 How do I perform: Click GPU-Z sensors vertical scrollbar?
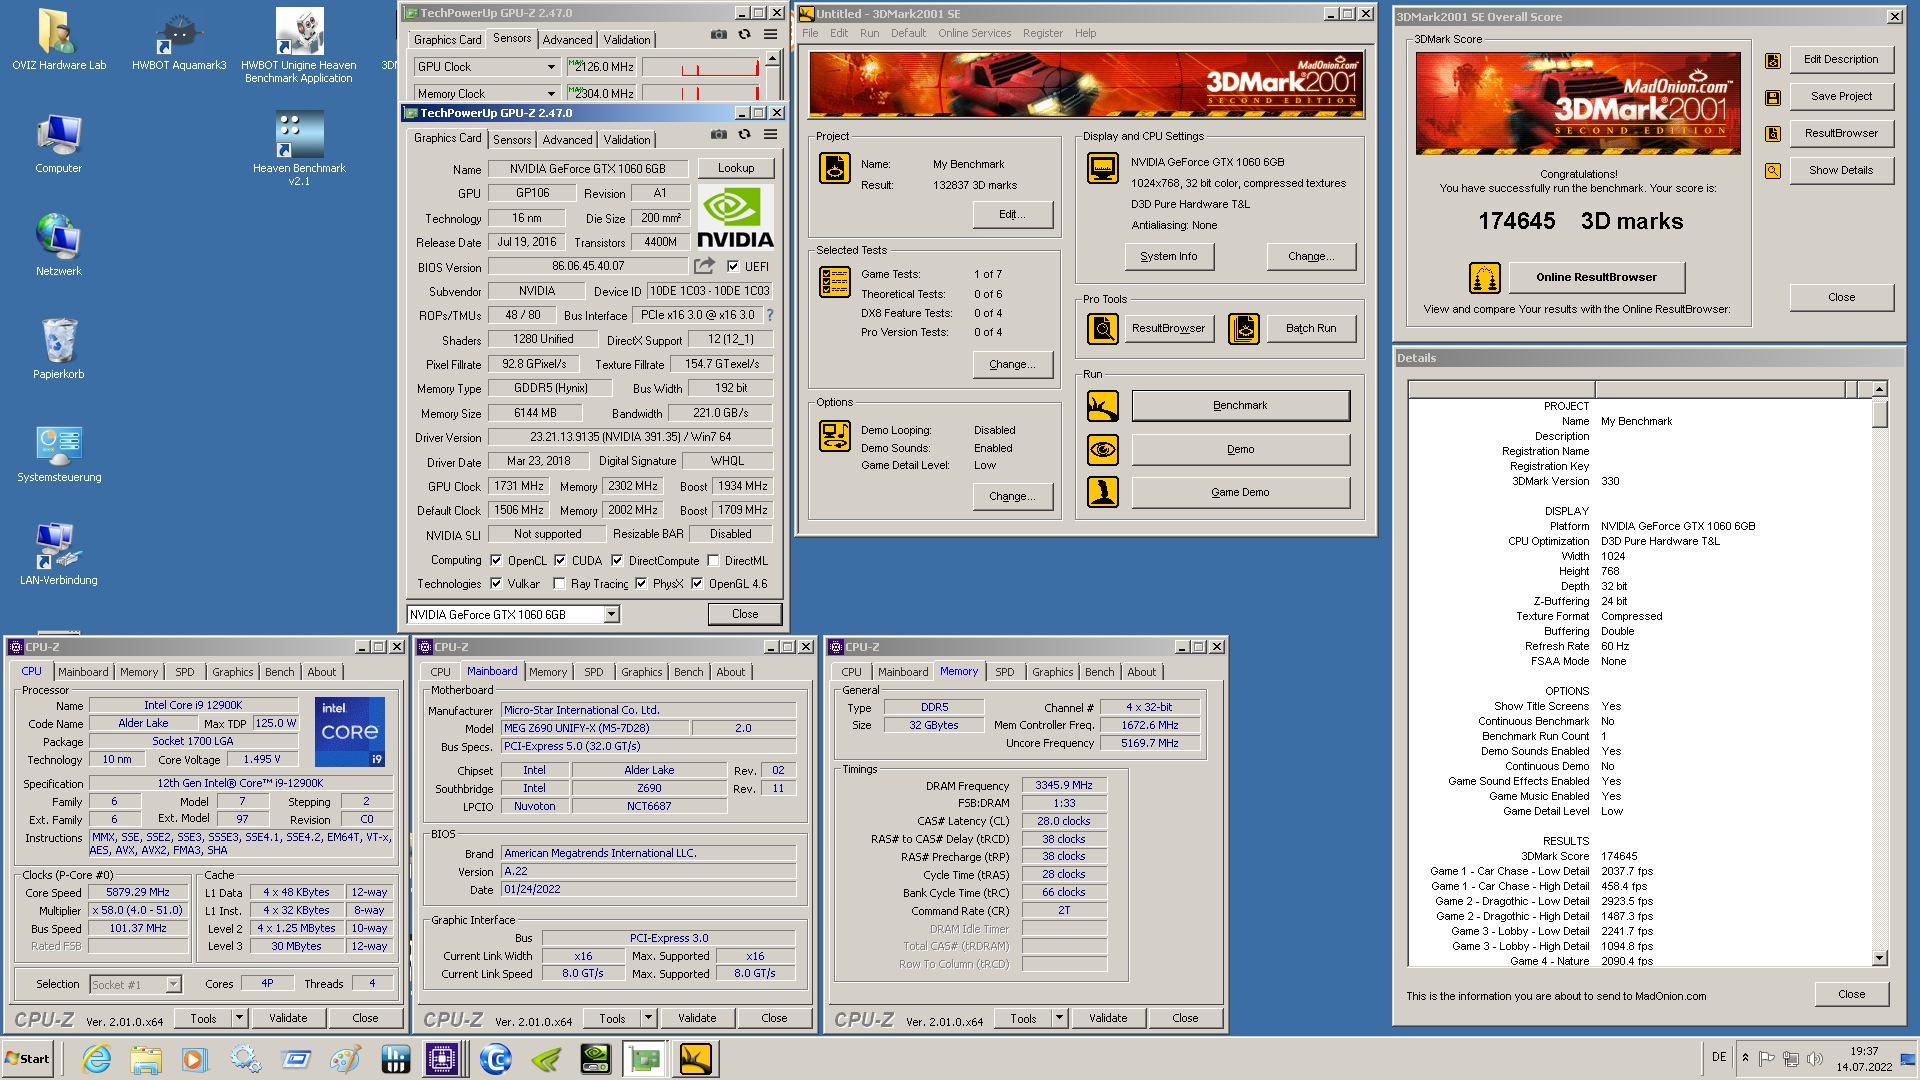[771, 78]
